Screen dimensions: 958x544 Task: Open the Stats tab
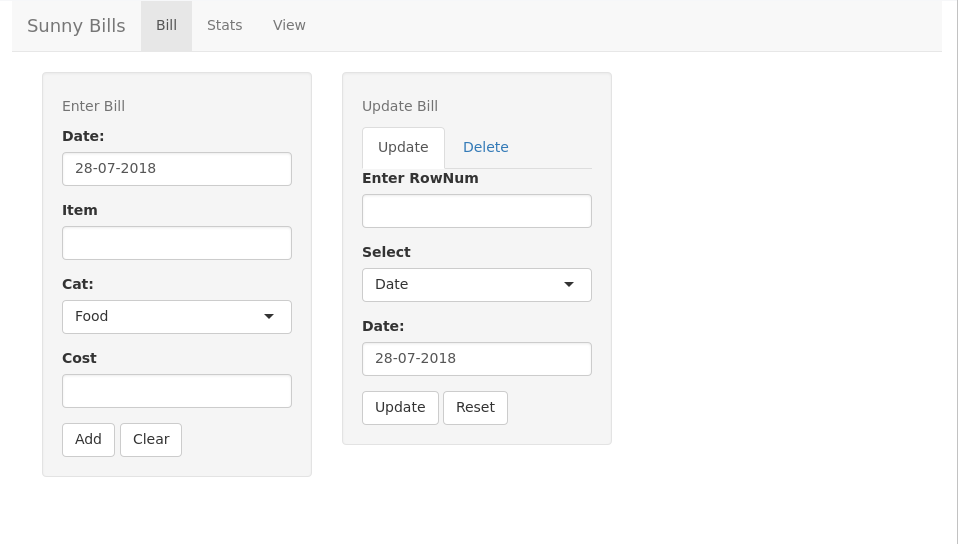tap(224, 26)
